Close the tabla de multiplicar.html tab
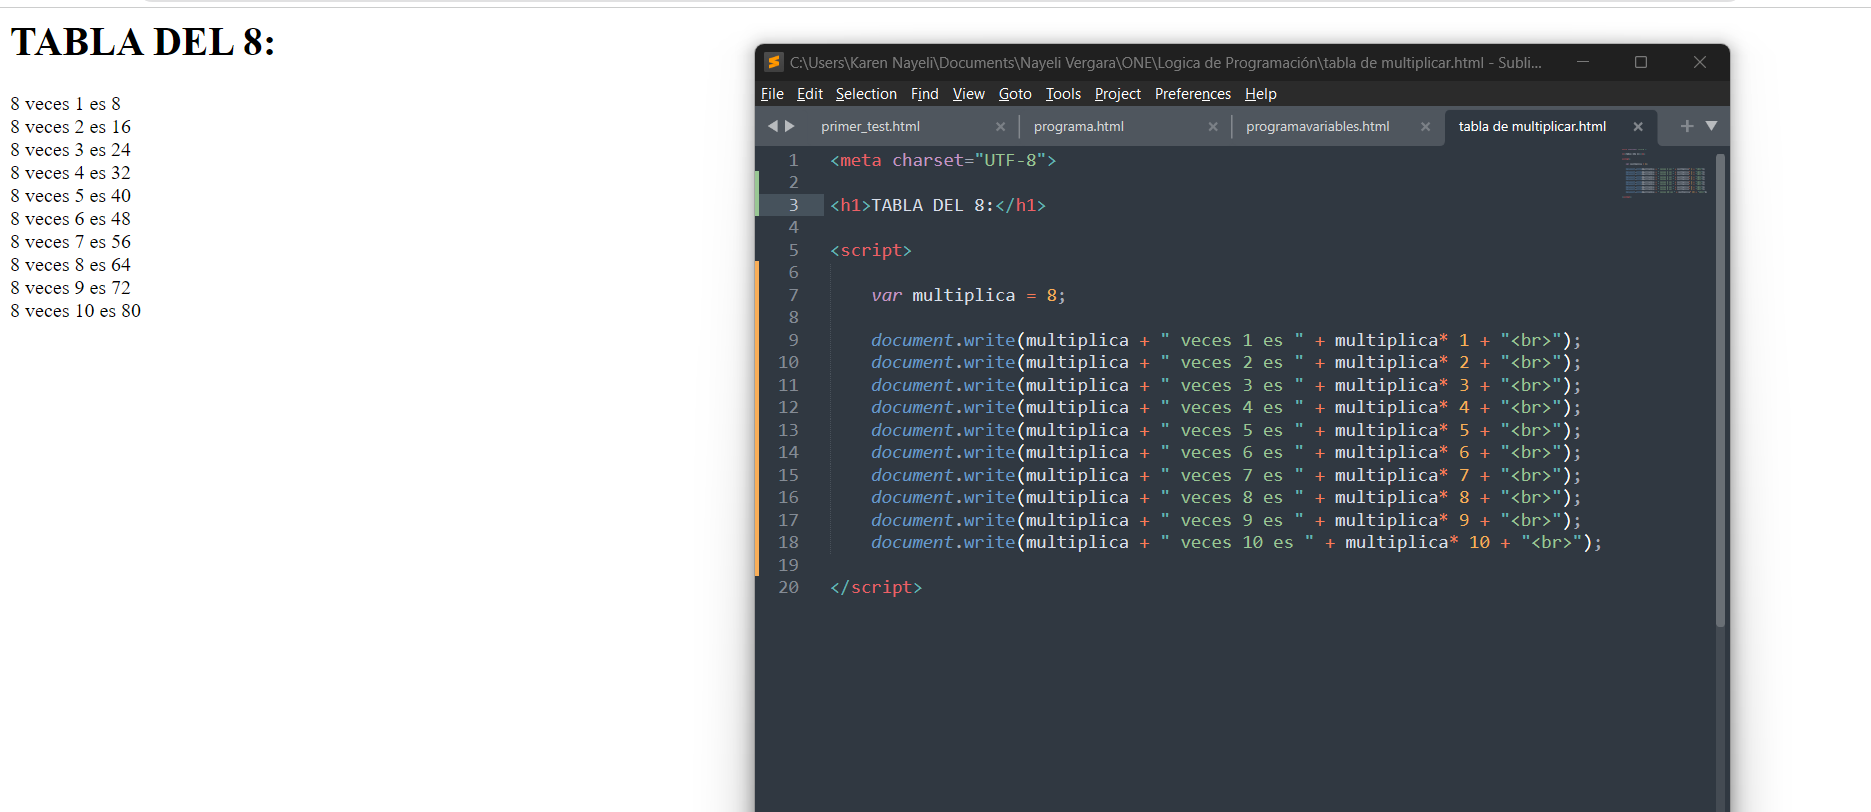 tap(1638, 127)
